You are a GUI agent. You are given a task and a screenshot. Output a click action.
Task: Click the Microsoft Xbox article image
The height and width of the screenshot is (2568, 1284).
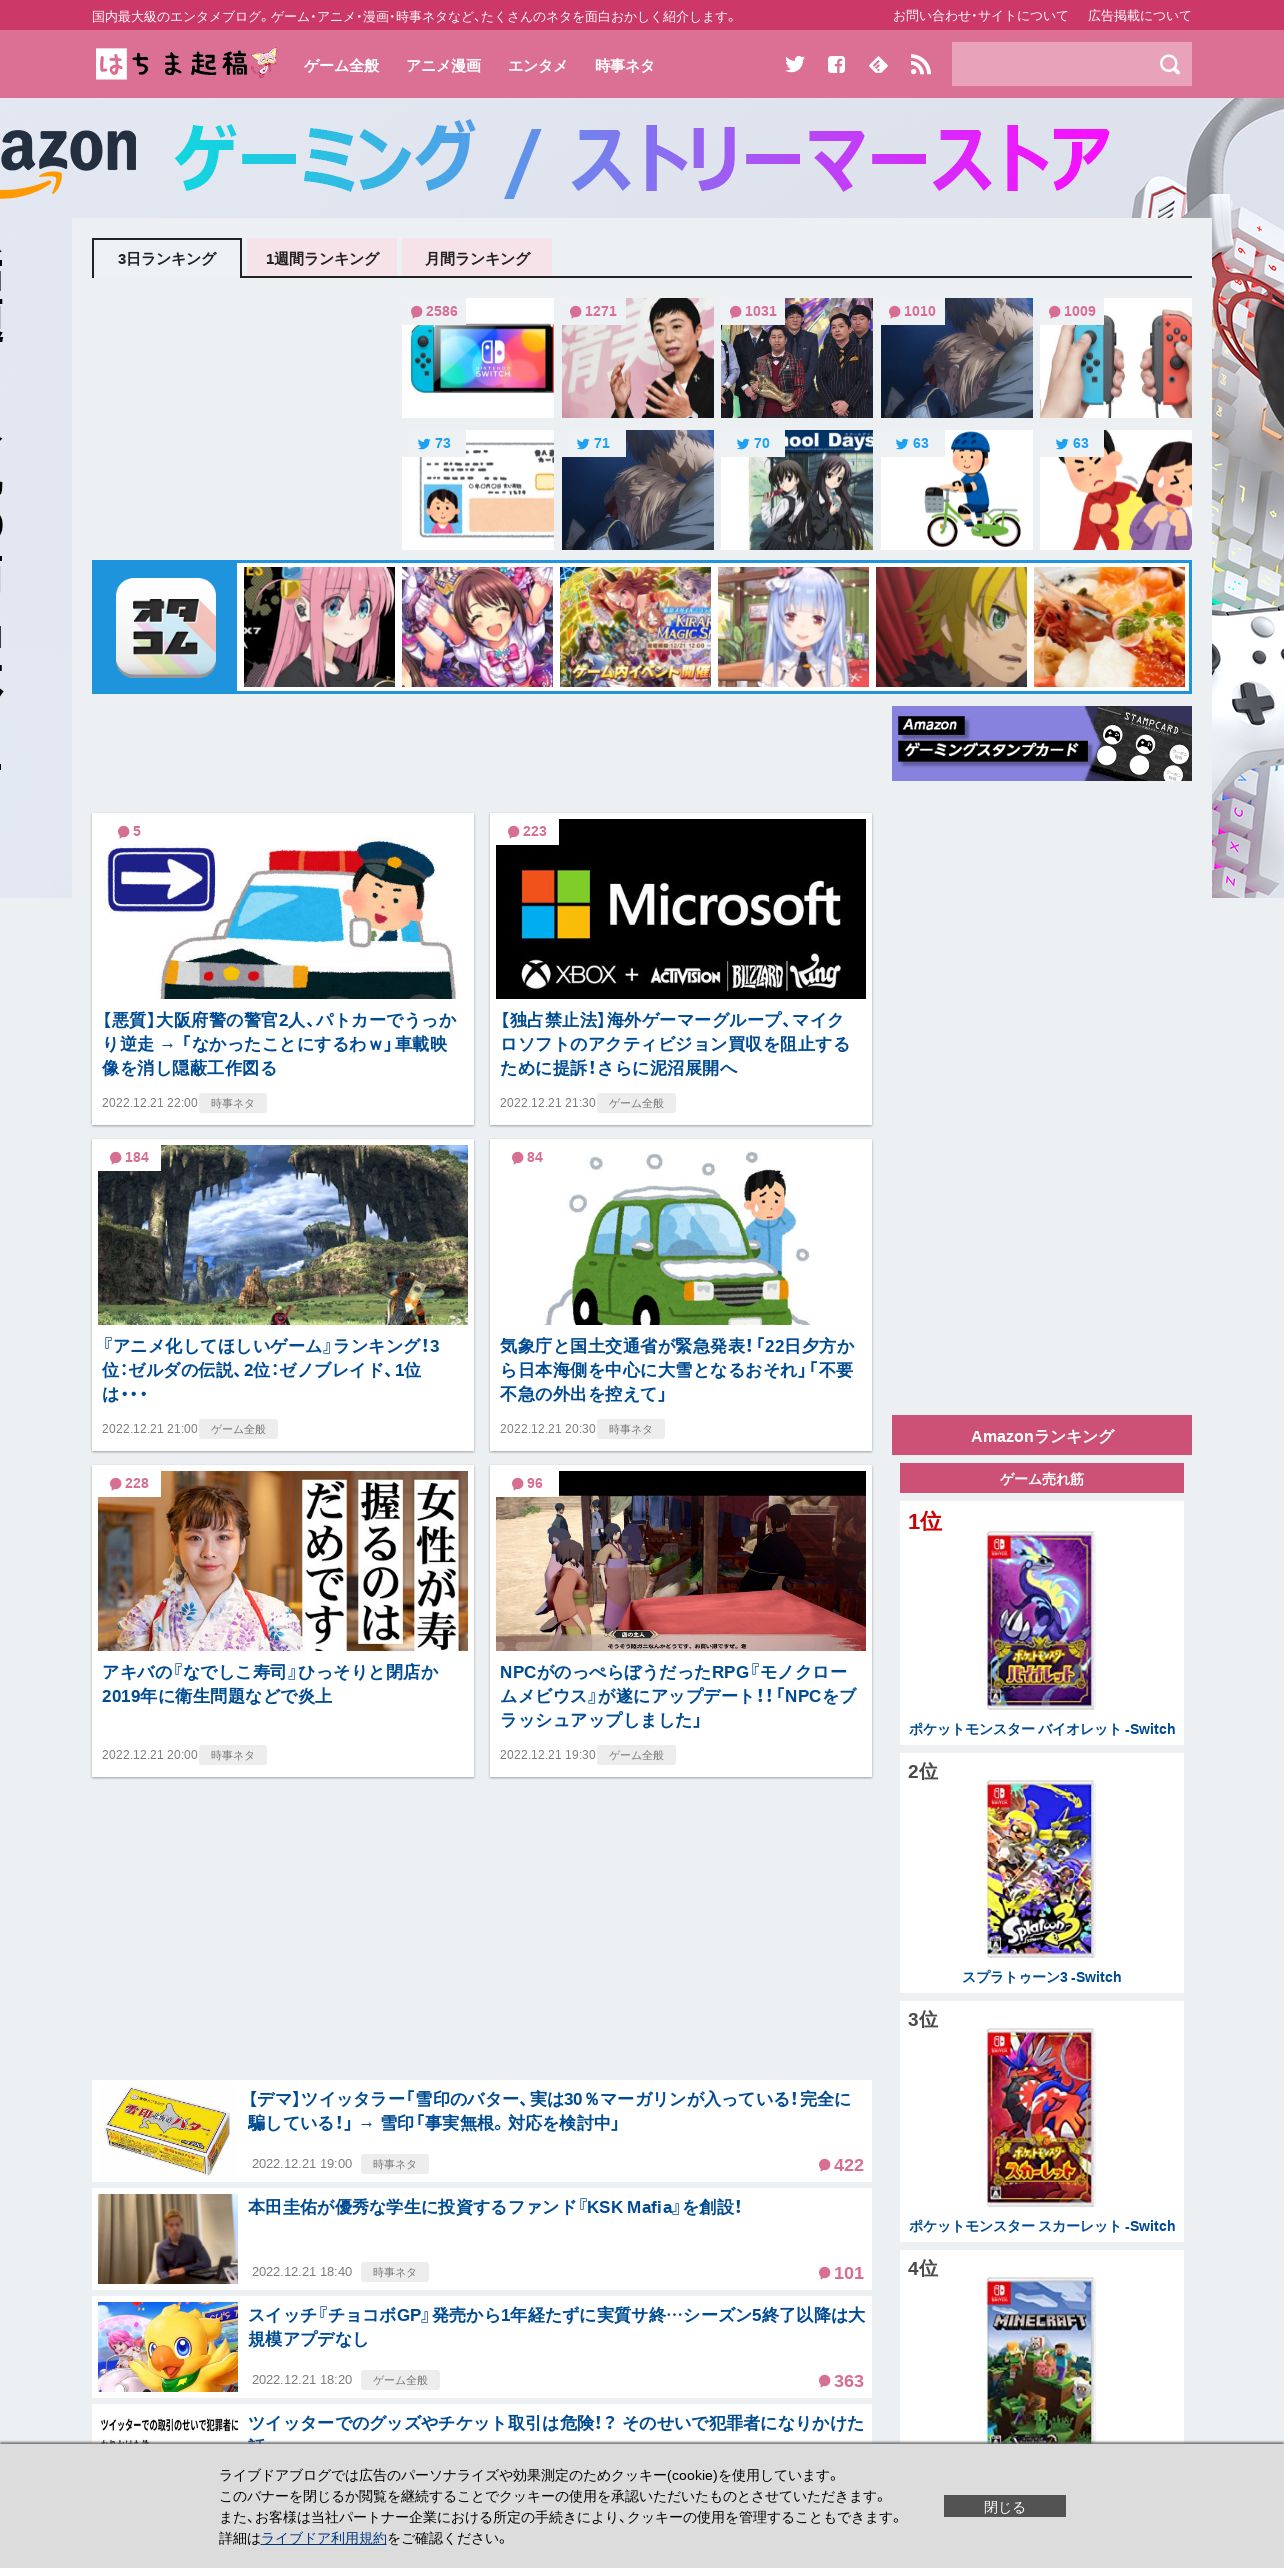(681, 909)
